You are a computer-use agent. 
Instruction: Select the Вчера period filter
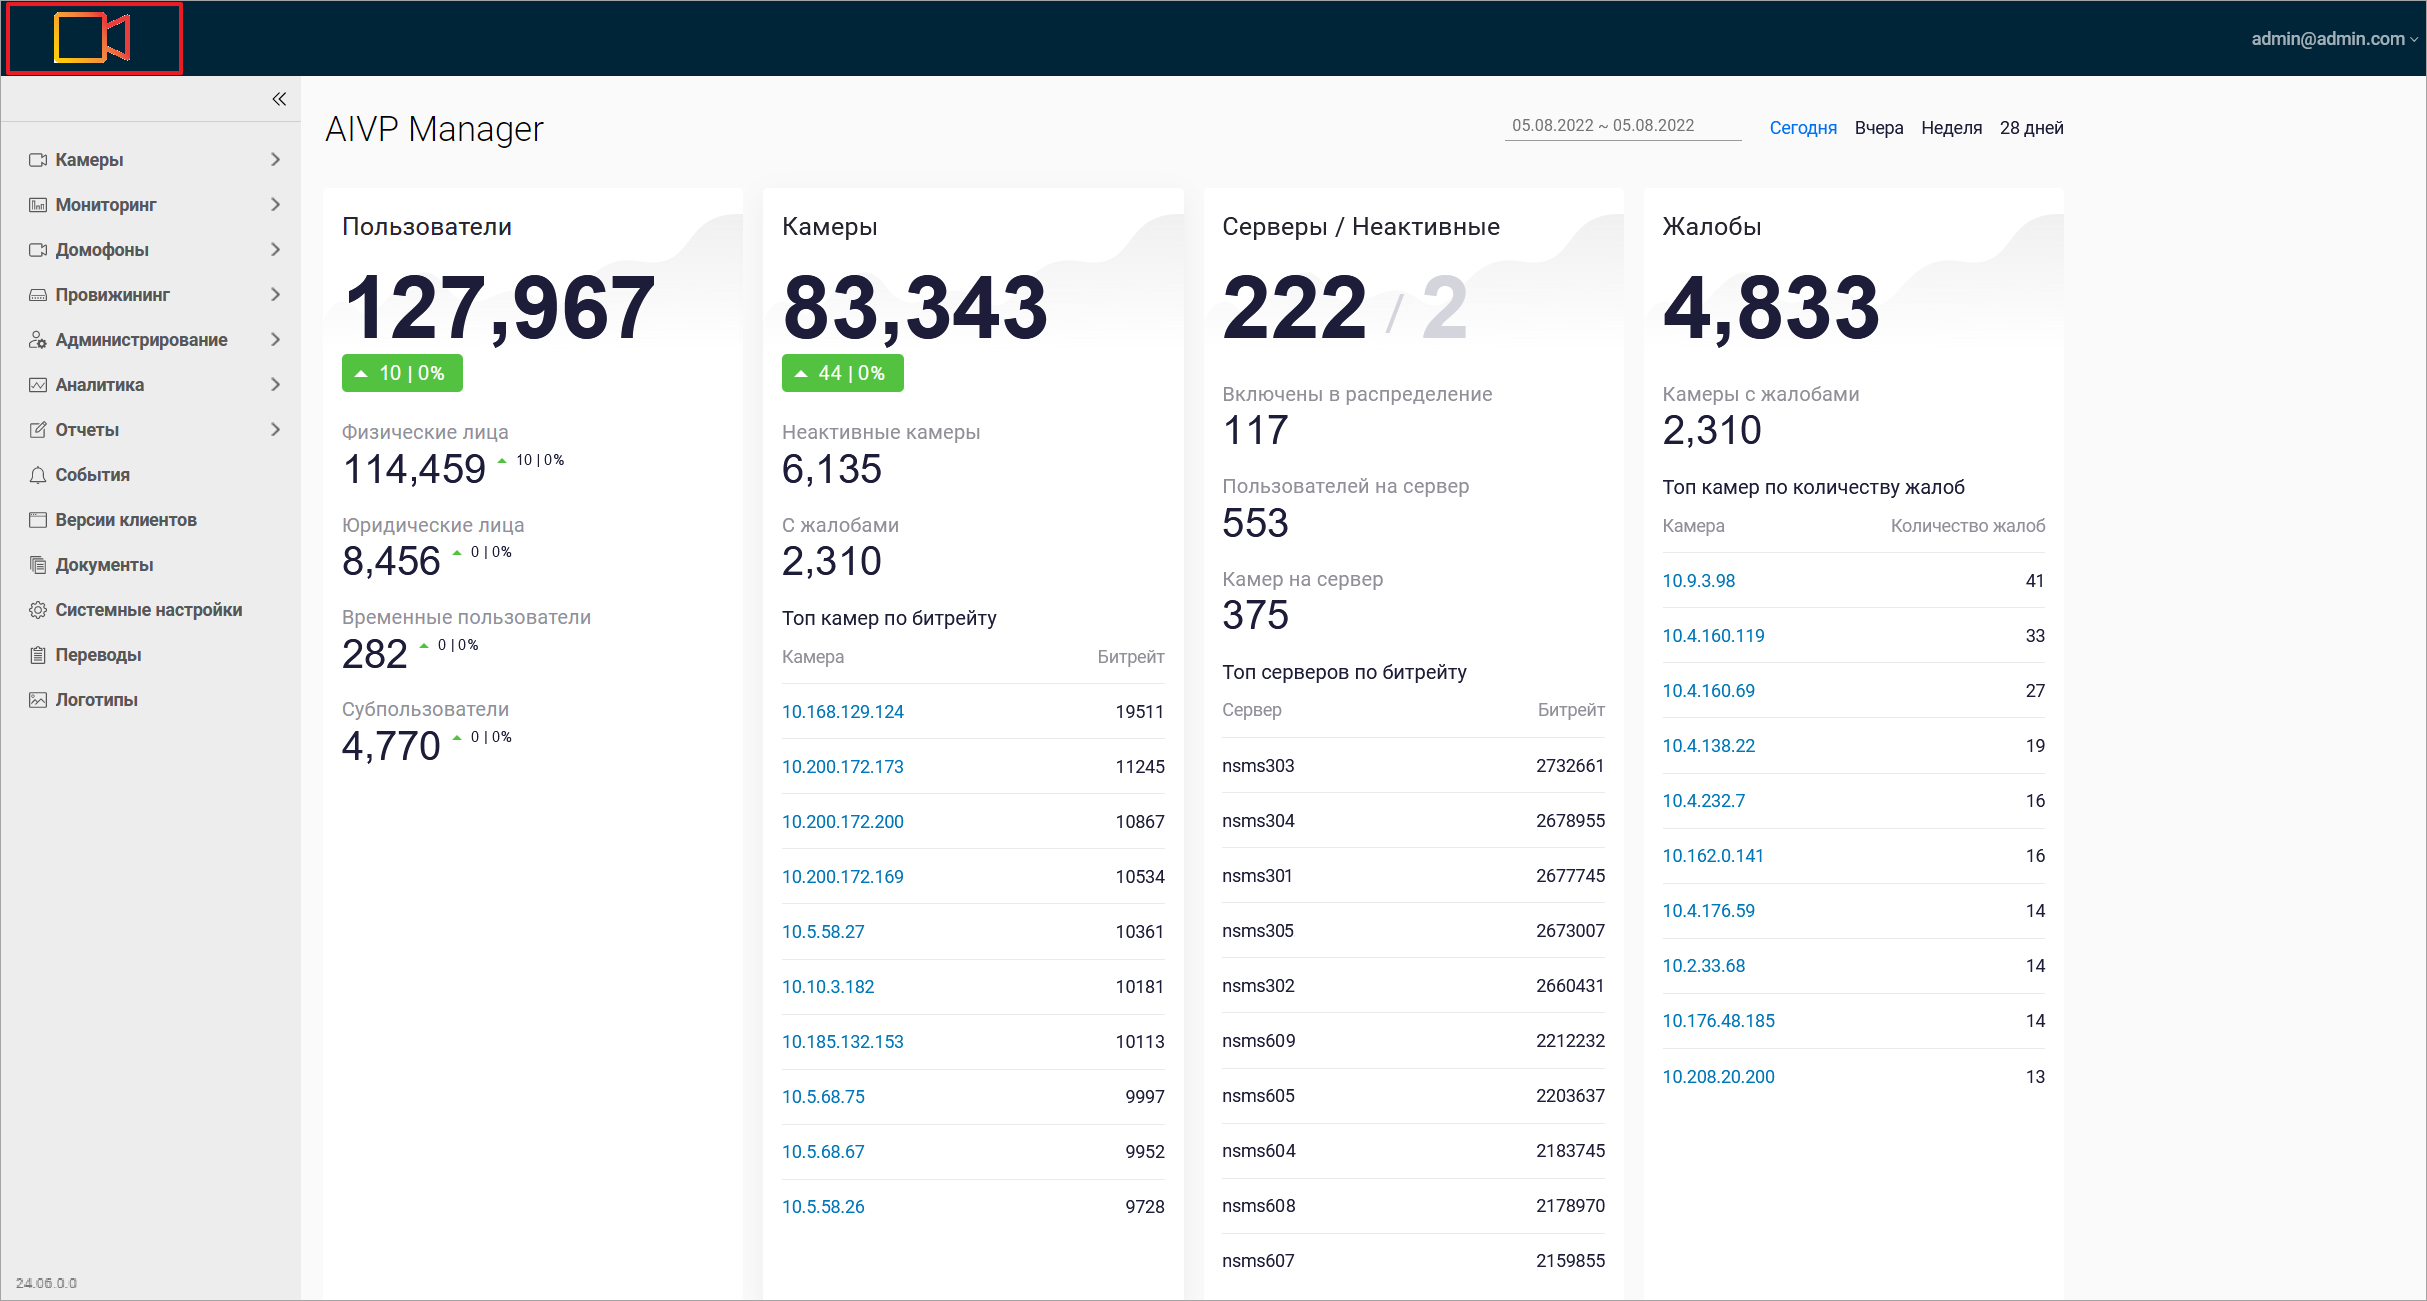click(1878, 128)
